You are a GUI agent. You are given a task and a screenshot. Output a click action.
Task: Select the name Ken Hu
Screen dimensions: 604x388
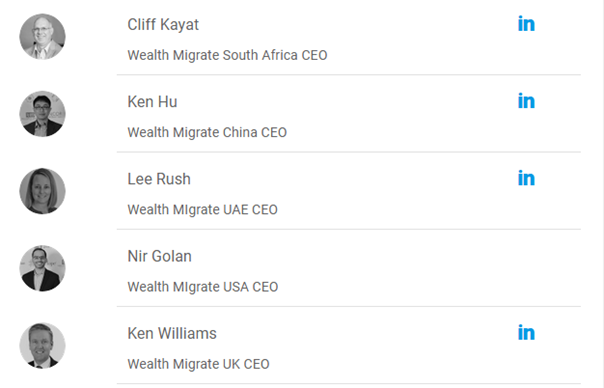click(152, 102)
